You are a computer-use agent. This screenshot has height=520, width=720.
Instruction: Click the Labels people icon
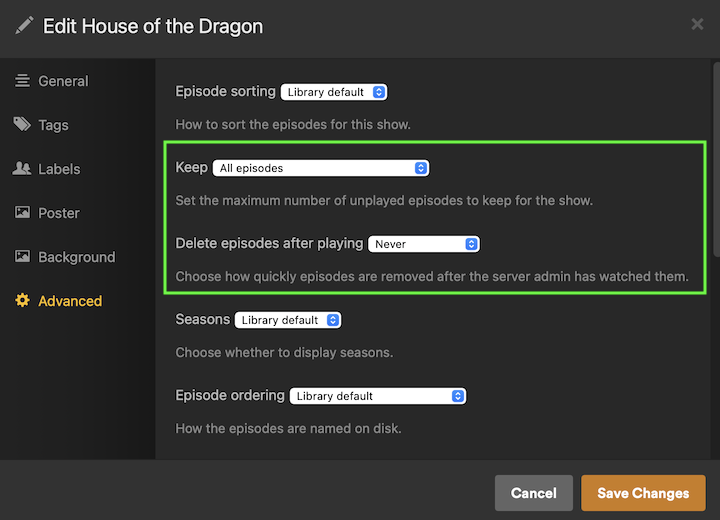point(22,169)
